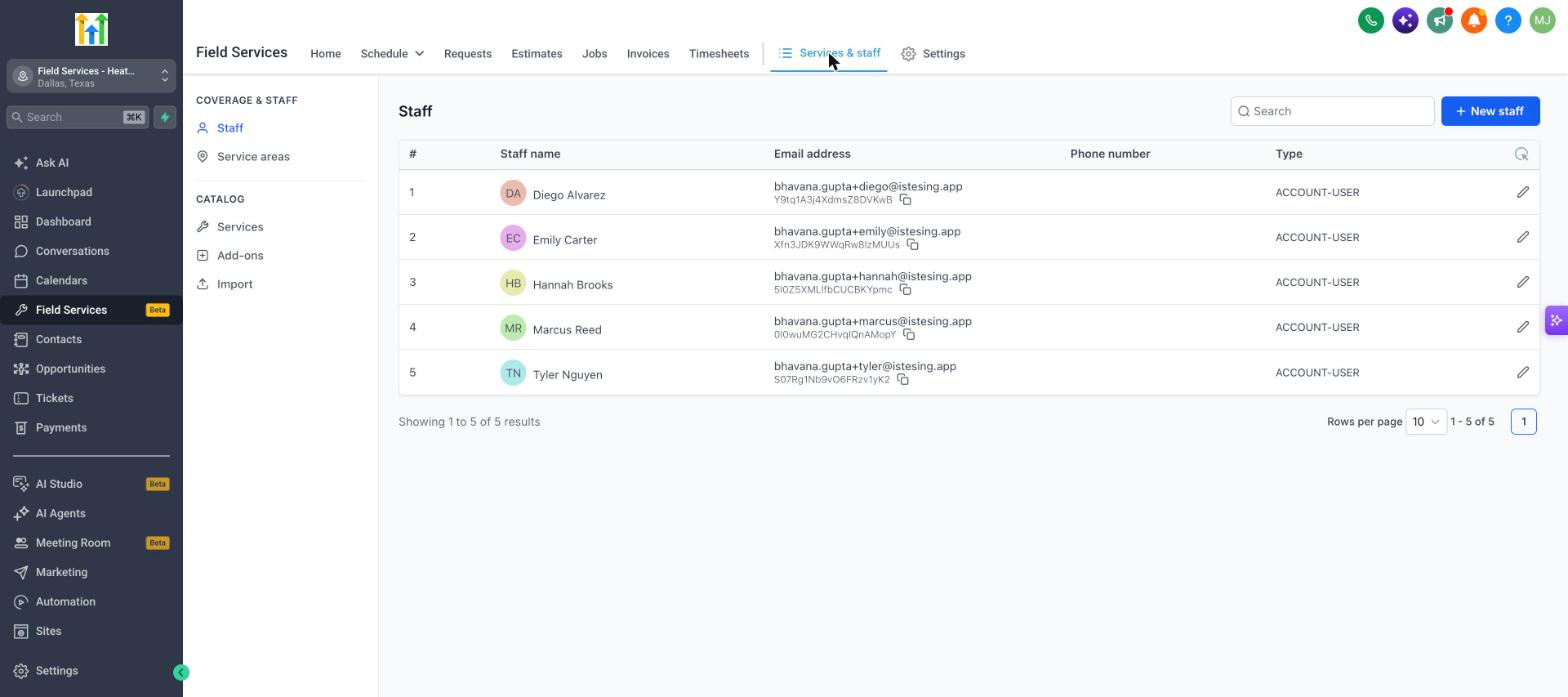The image size is (1568, 697).
Task: Open Ask AI in the left sidebar
Action: pyautogui.click(x=52, y=163)
